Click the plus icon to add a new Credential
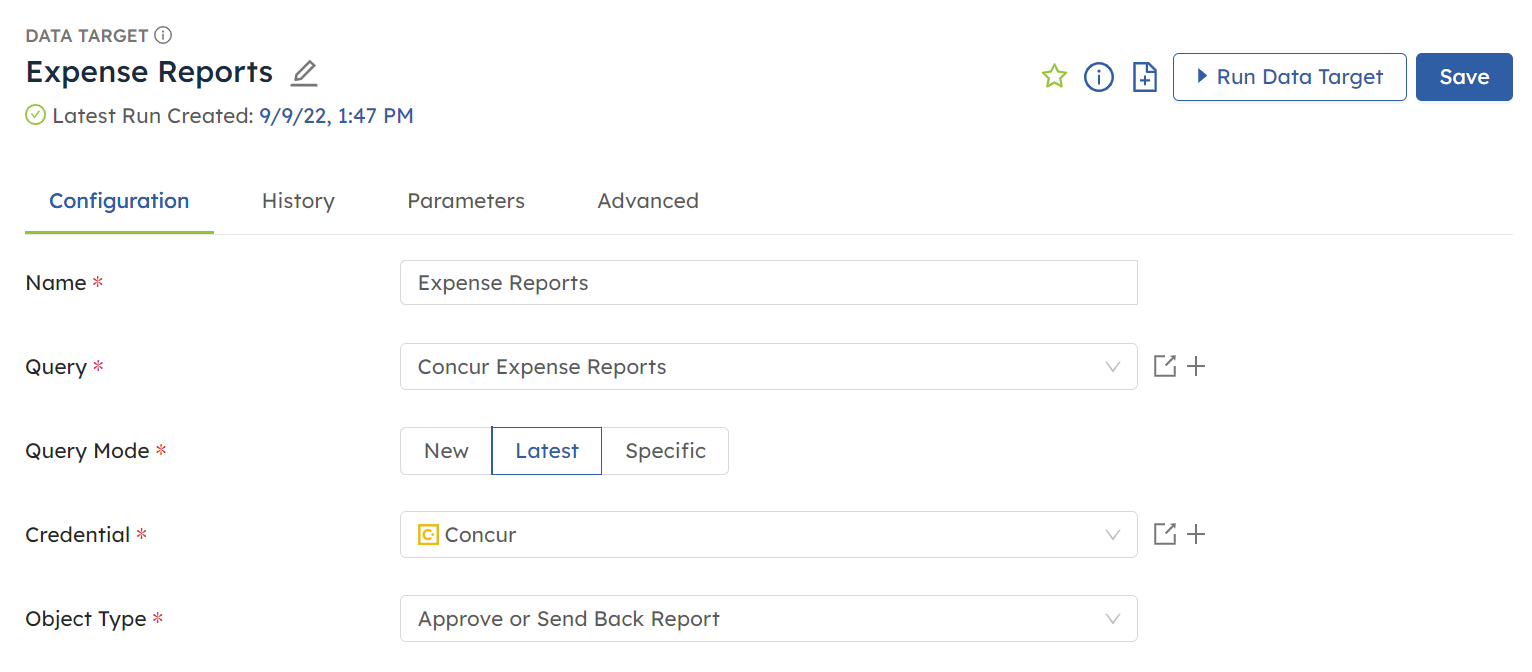Image resolution: width=1532 pixels, height=672 pixels. (x=1196, y=534)
